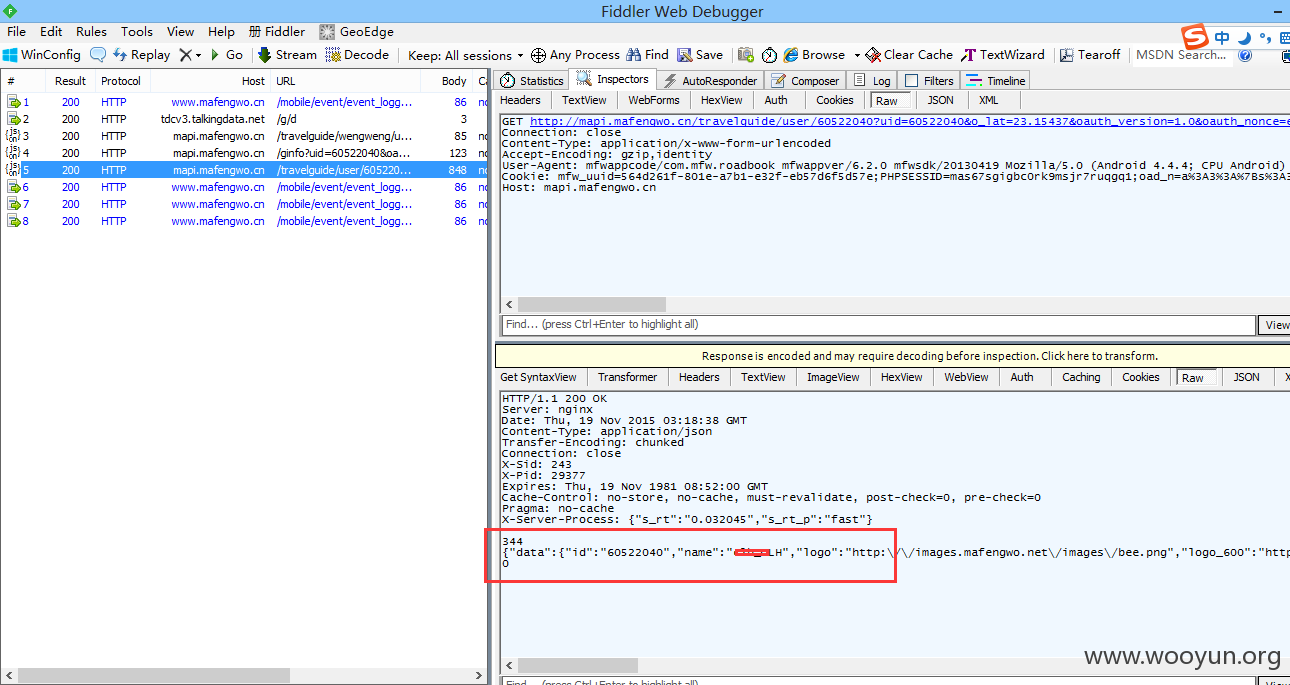Open Keep: All sessions dropdown
This screenshot has height=685, width=1290.
pos(465,55)
